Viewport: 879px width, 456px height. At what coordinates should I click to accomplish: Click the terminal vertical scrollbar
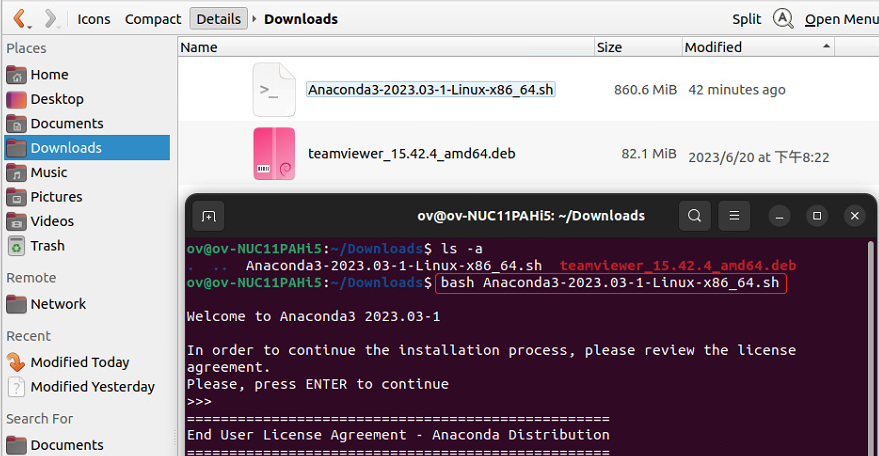tap(871, 348)
